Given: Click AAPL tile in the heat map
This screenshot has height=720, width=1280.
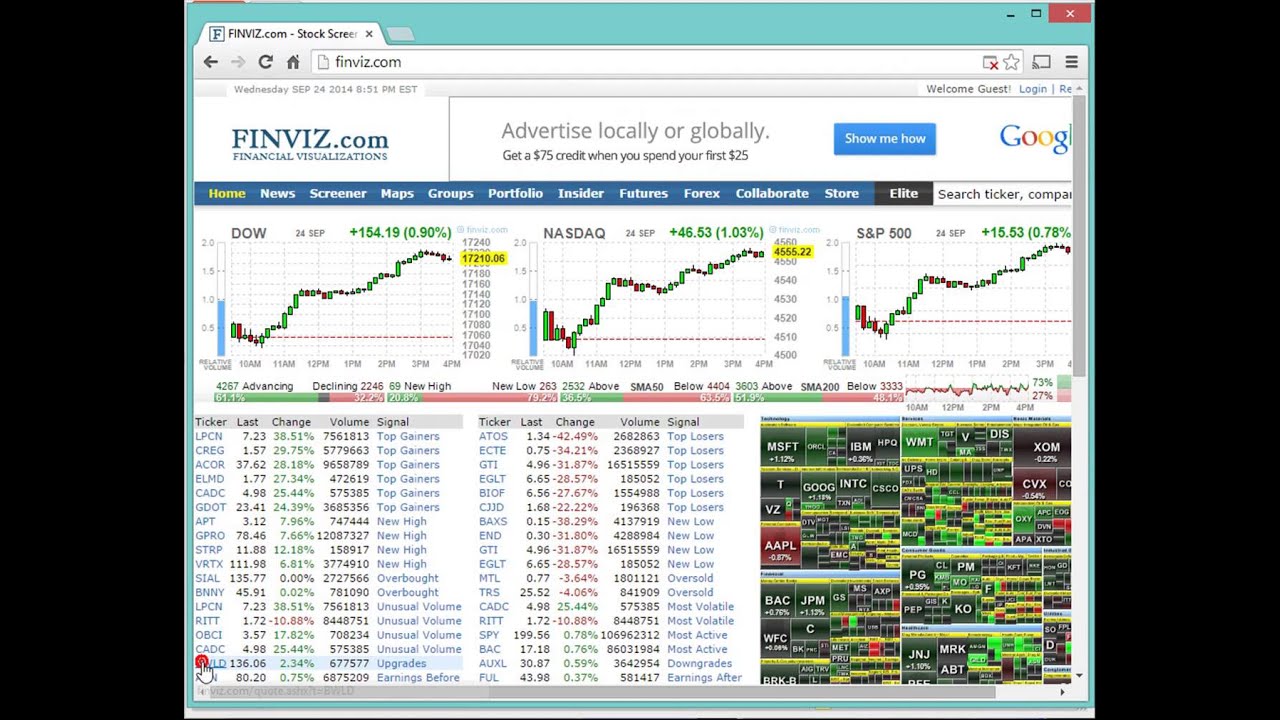Looking at the screenshot, I should pyautogui.click(x=780, y=549).
